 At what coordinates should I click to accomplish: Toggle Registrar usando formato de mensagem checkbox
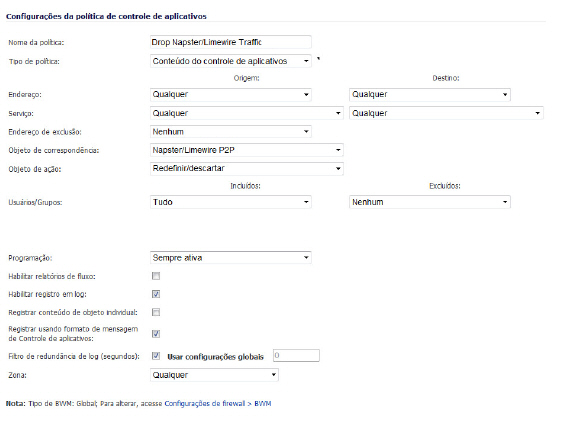pyautogui.click(x=156, y=333)
